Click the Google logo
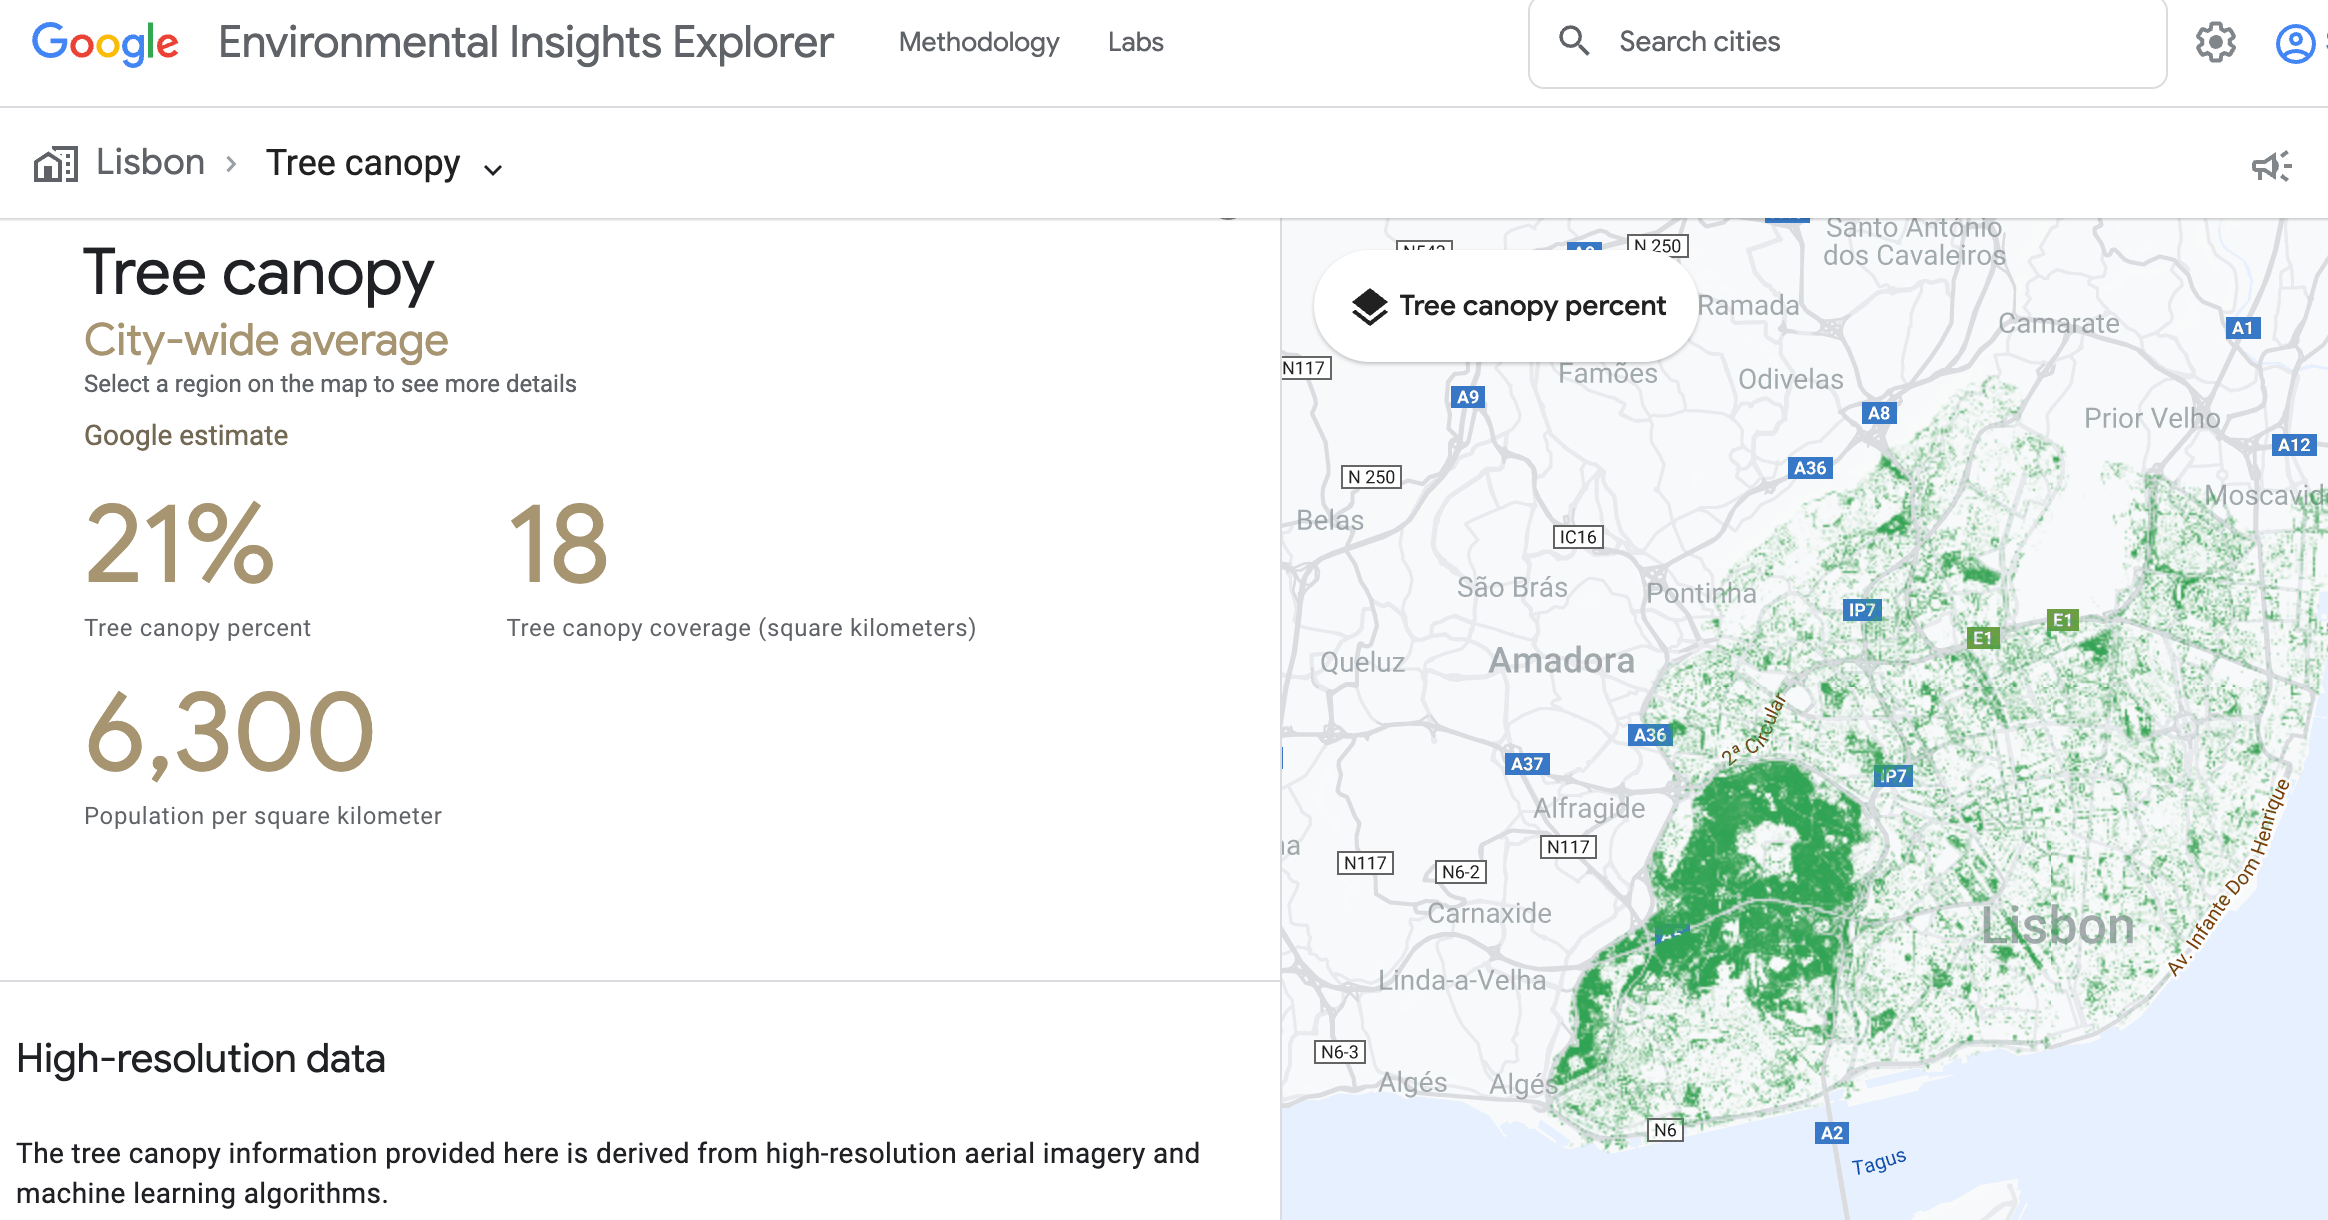The image size is (2328, 1220). pos(104,42)
